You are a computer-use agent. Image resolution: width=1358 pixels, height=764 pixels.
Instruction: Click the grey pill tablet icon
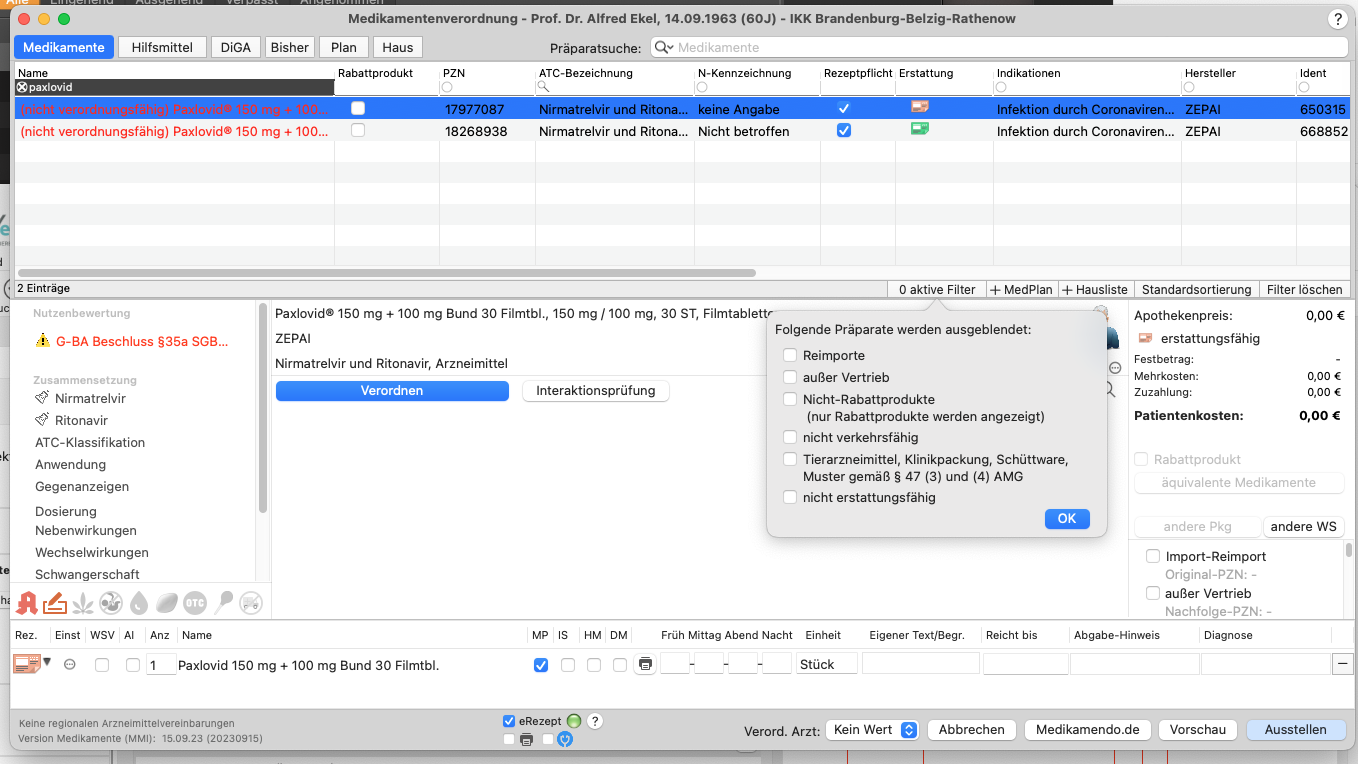coord(167,602)
